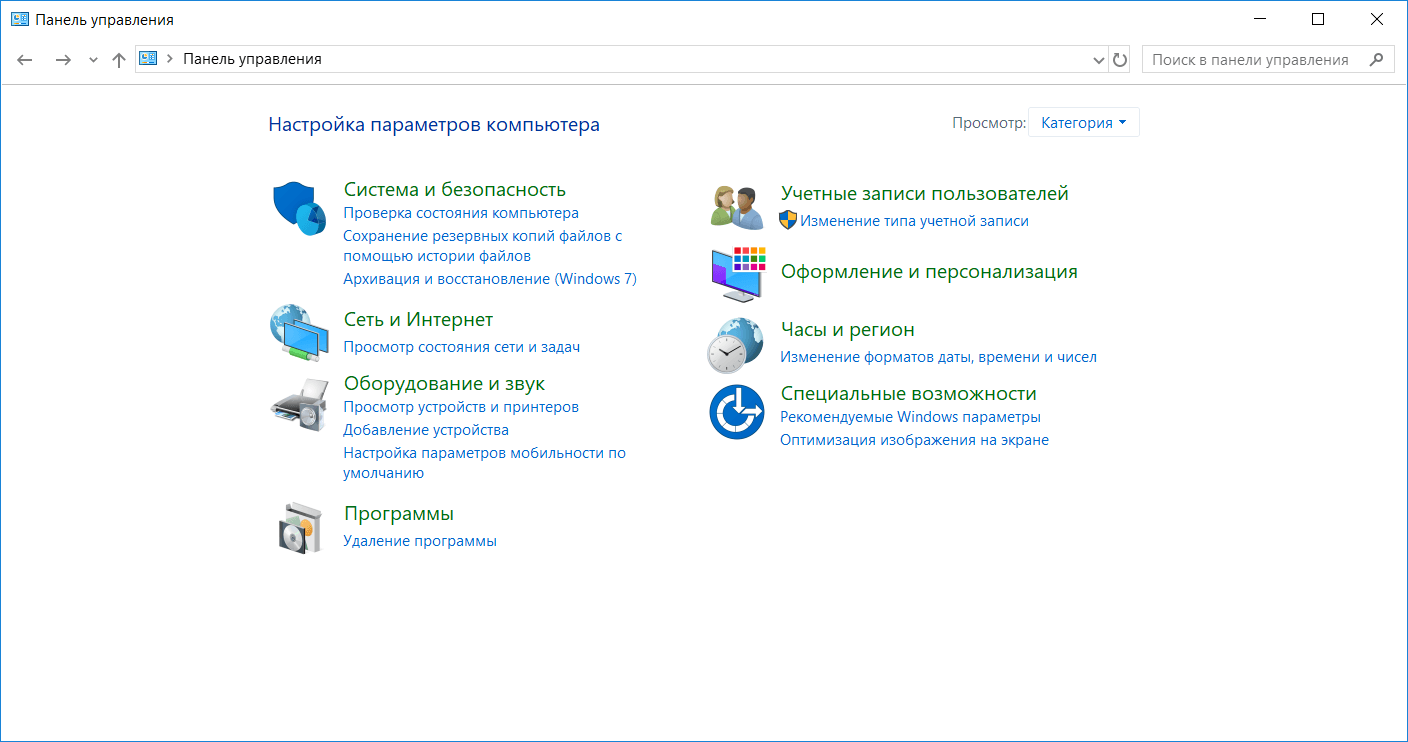1408x742 pixels.
Task: Go back with the left arrow
Action: [x=25, y=60]
